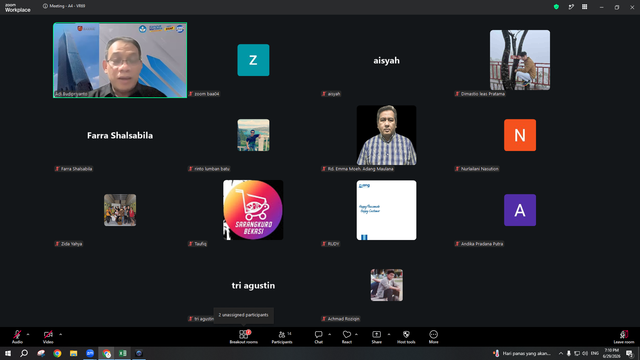Select Achmad Roziqin's profile photo

(x=387, y=285)
